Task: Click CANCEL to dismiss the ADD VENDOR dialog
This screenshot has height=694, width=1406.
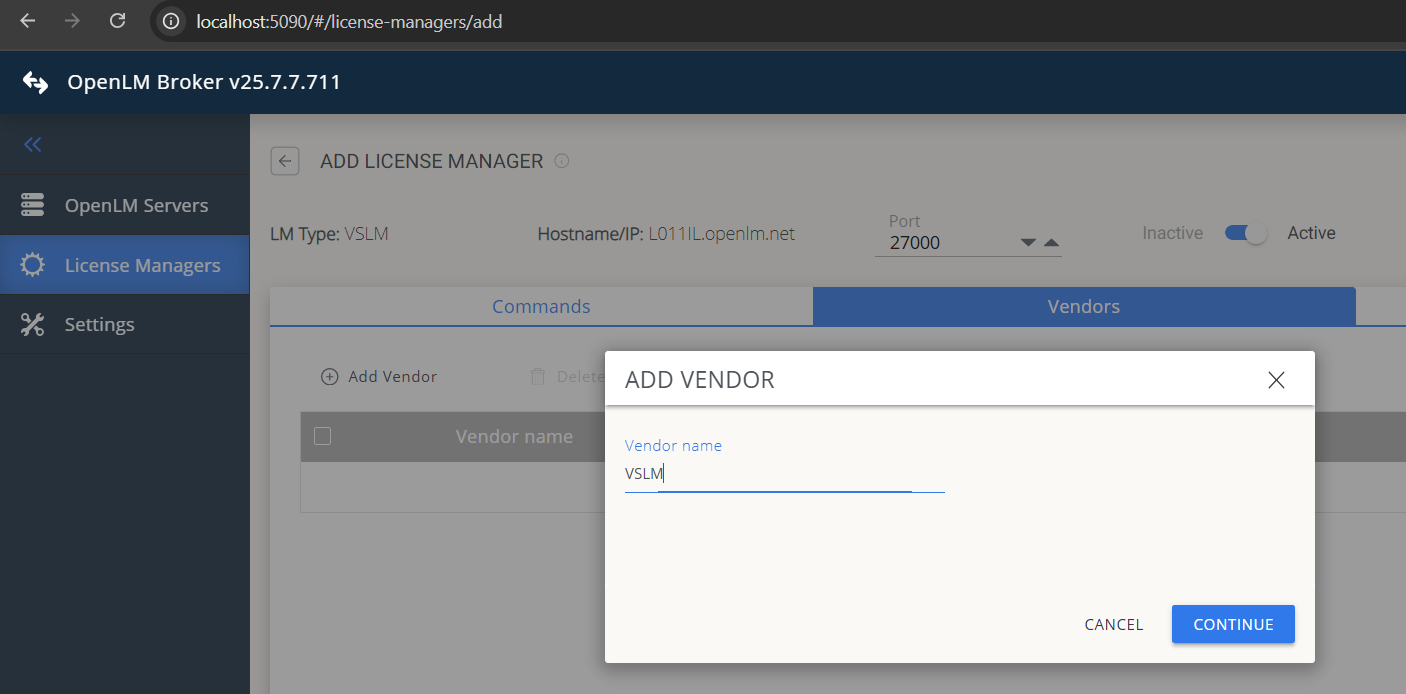Action: click(1113, 624)
